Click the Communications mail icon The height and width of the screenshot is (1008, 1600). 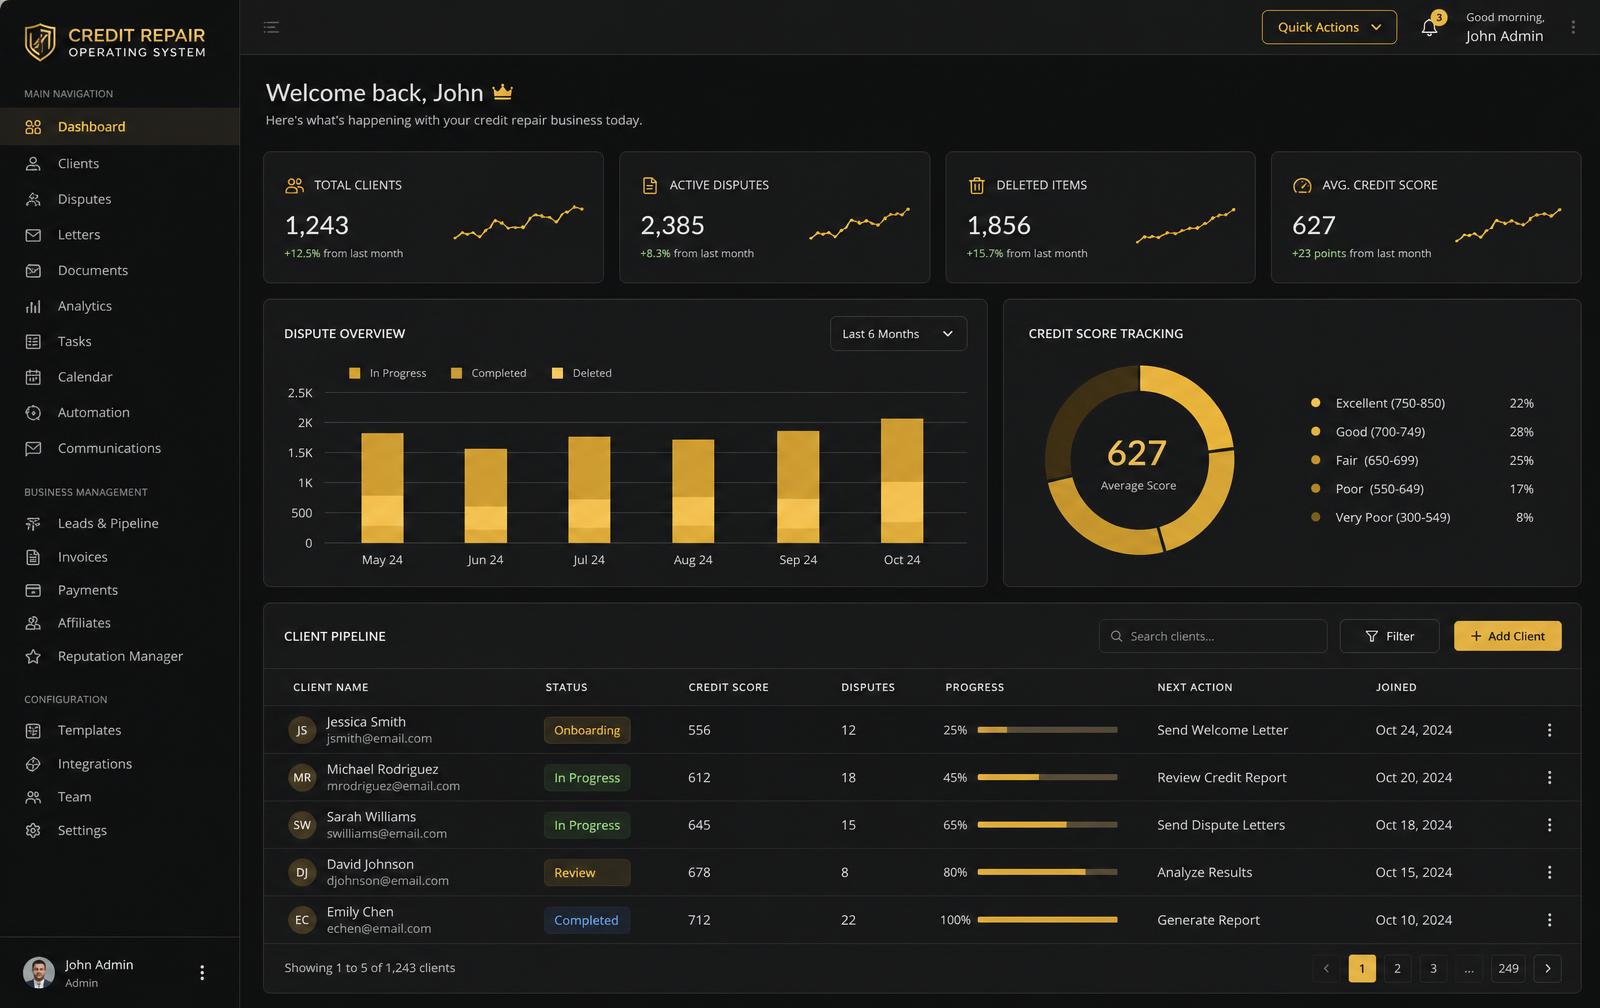point(33,448)
